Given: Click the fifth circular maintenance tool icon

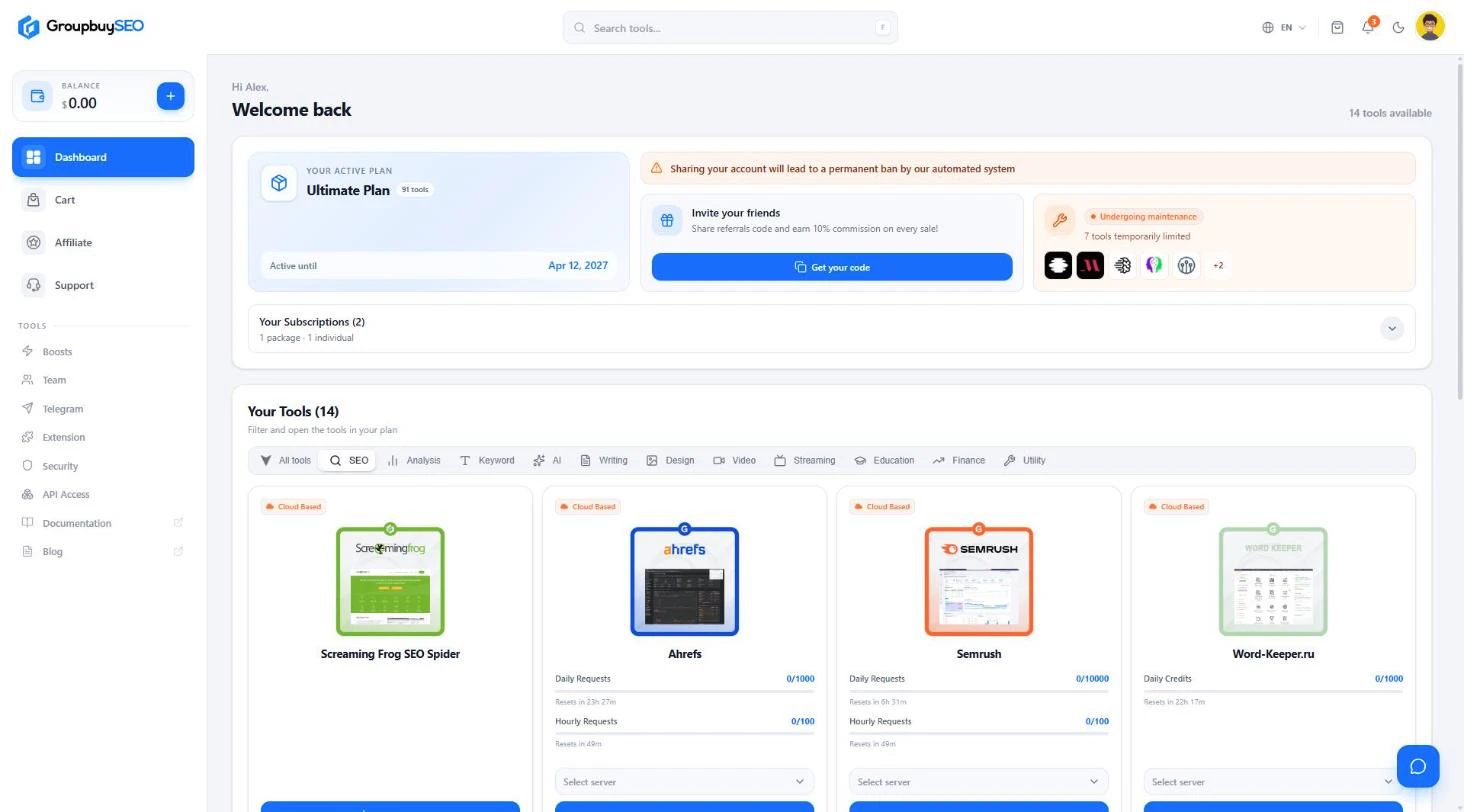Looking at the screenshot, I should point(1186,265).
